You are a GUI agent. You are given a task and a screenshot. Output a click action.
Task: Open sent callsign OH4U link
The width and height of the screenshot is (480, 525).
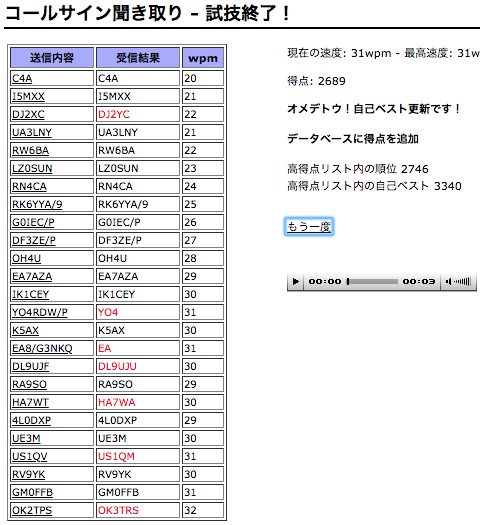(26, 258)
